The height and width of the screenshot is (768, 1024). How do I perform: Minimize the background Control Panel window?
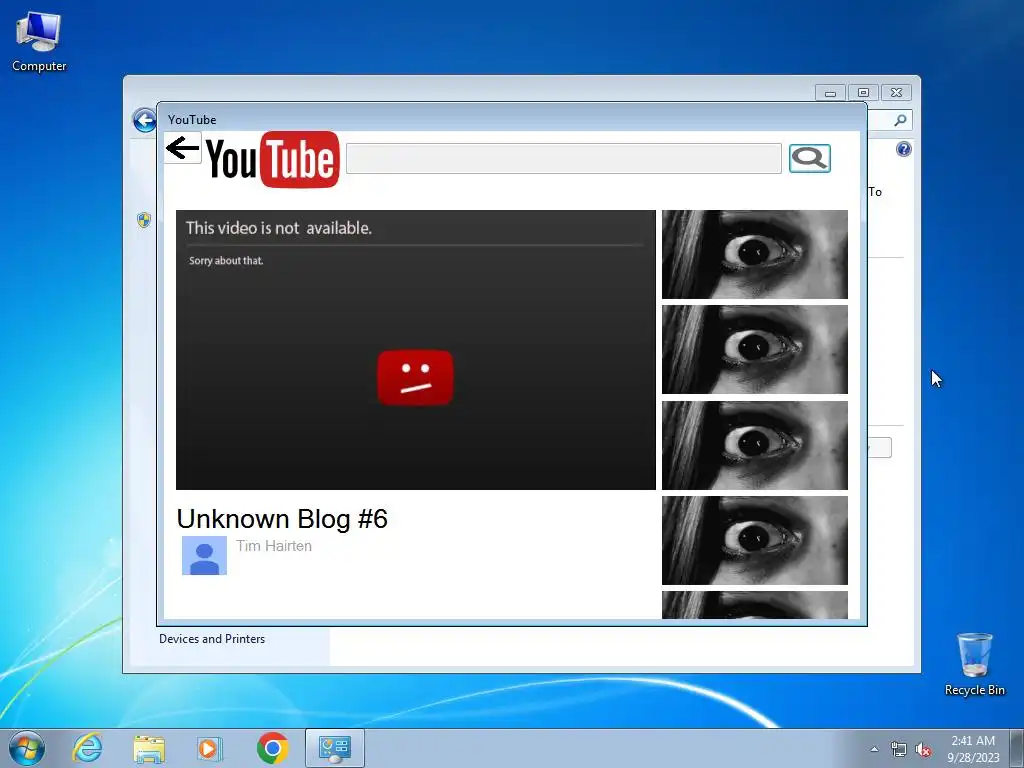(831, 93)
